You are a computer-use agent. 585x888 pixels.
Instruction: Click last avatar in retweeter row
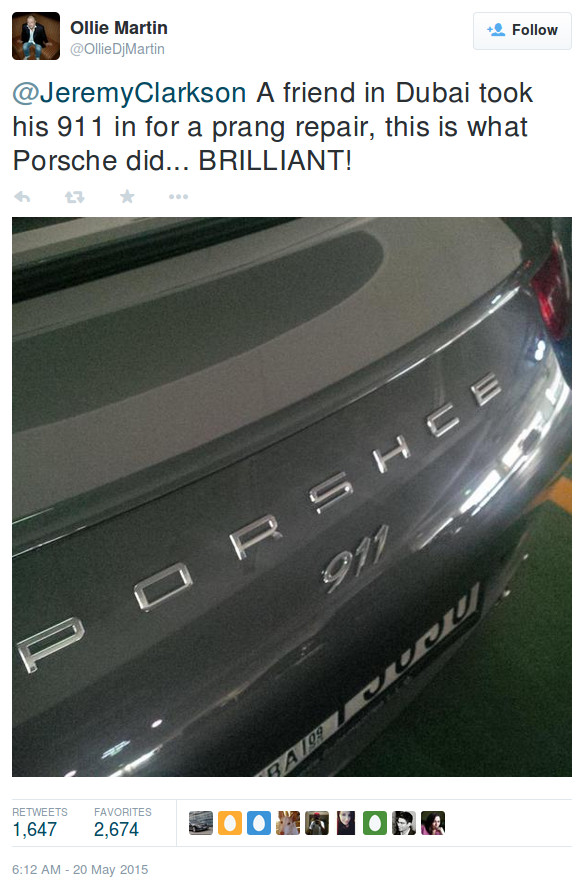pos(433,823)
